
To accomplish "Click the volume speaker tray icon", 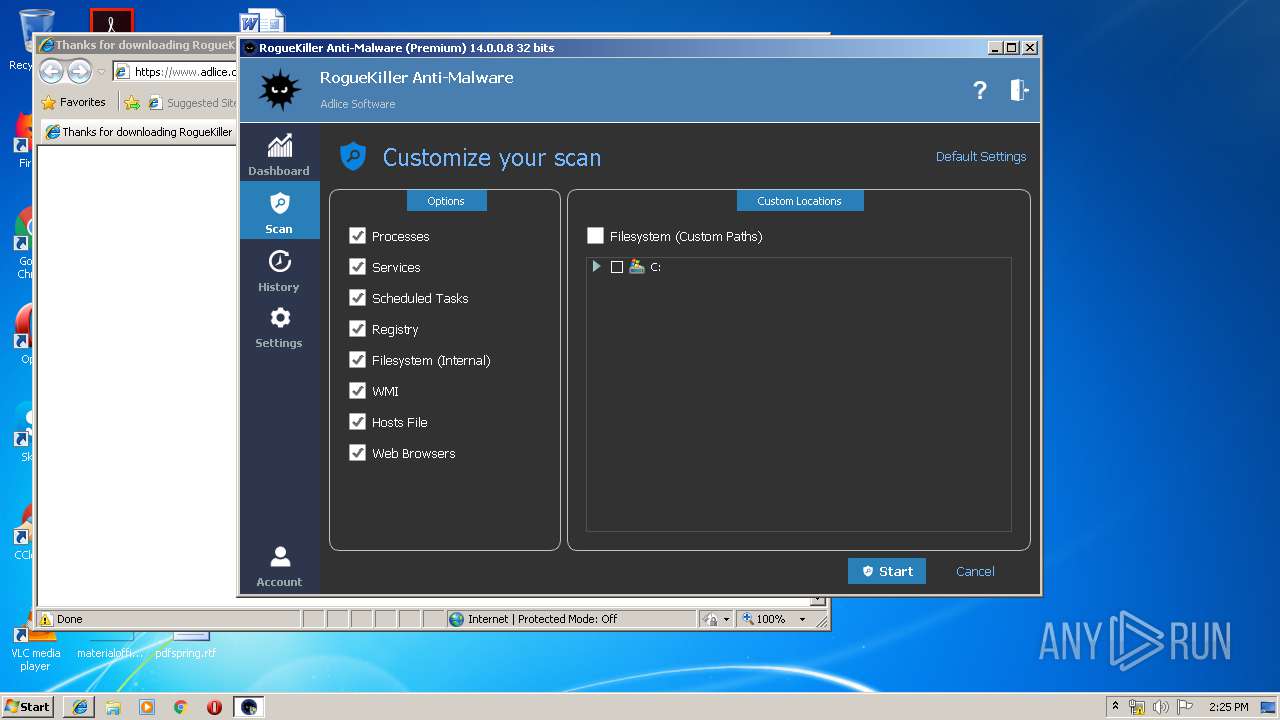I will click(x=1161, y=707).
